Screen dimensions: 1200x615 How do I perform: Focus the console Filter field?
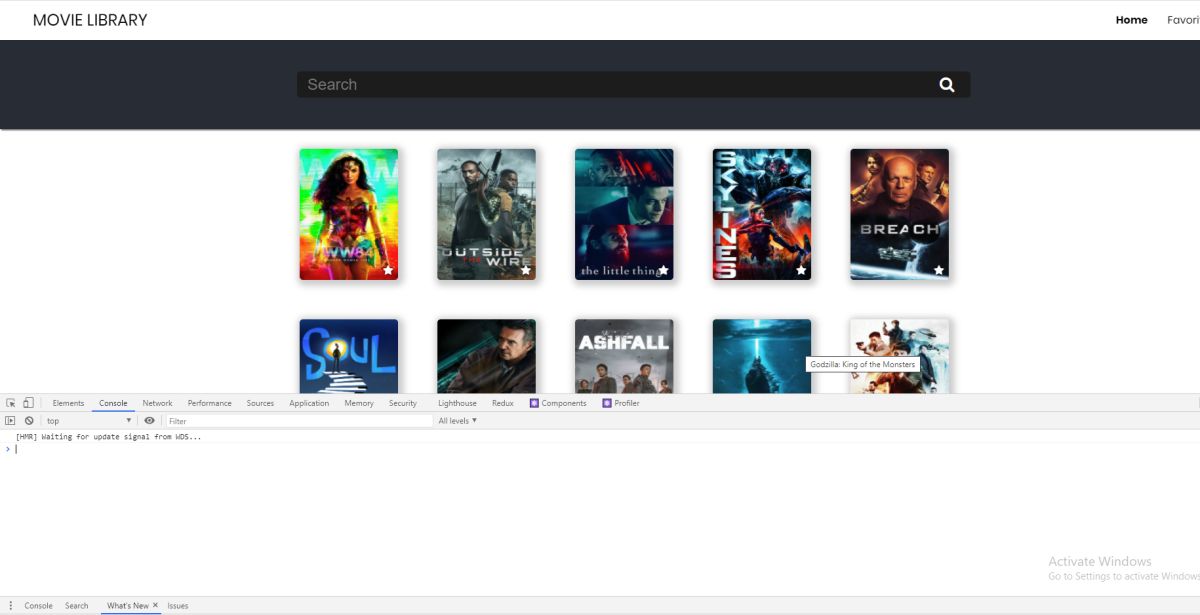point(298,421)
